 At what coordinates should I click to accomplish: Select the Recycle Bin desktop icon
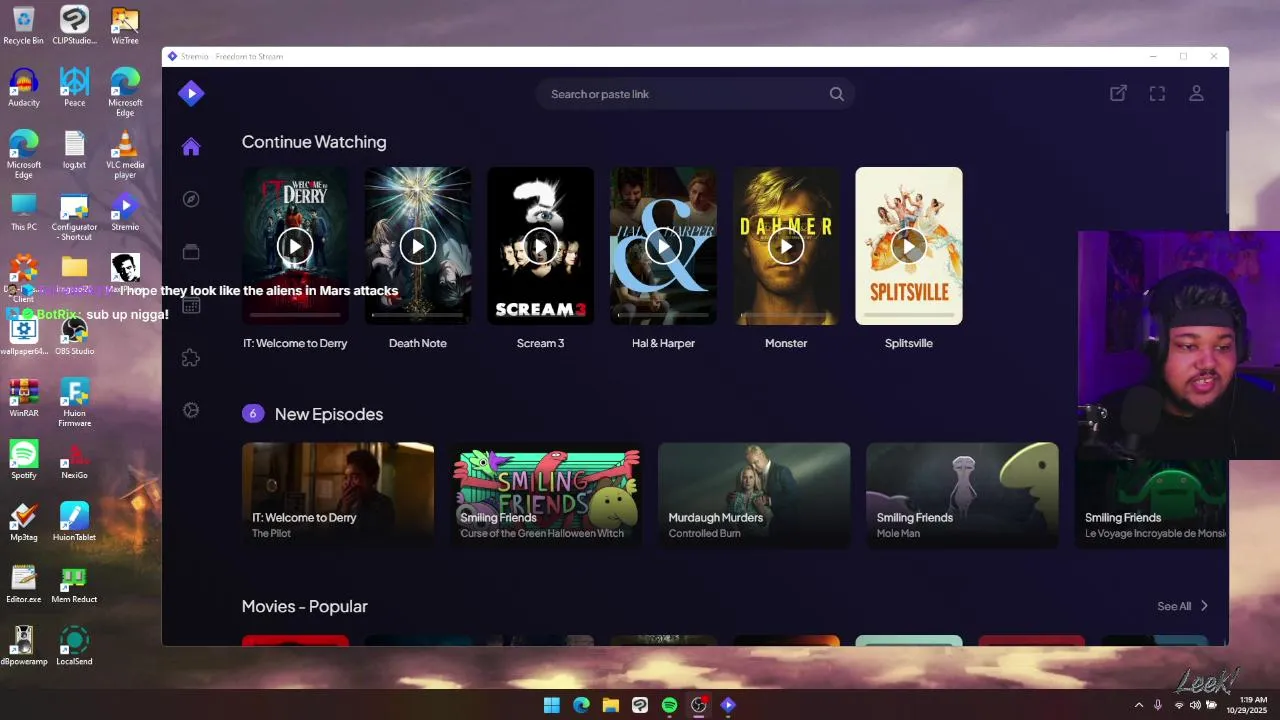point(23,26)
